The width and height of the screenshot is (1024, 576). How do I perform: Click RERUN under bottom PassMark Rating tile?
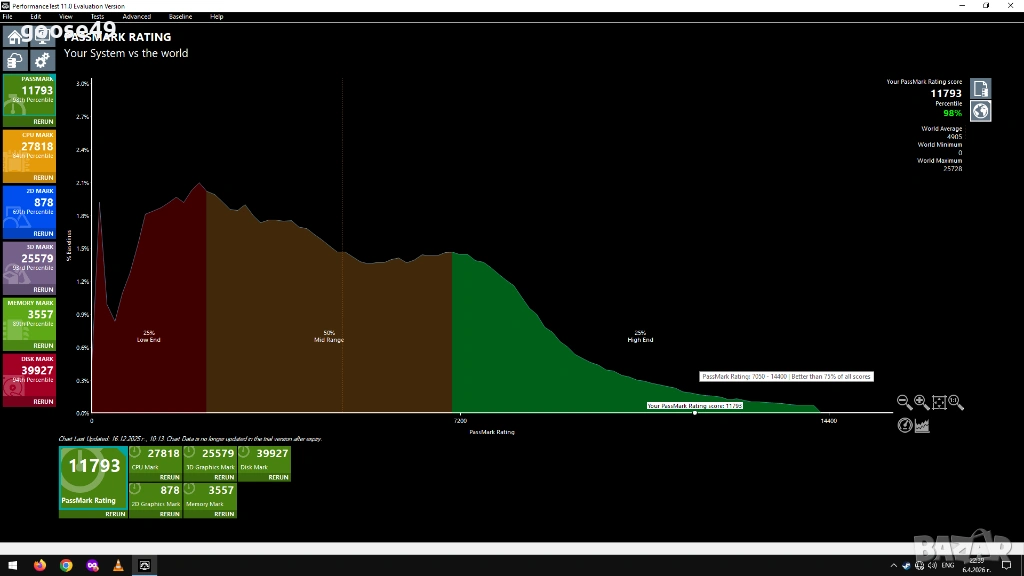(115, 515)
